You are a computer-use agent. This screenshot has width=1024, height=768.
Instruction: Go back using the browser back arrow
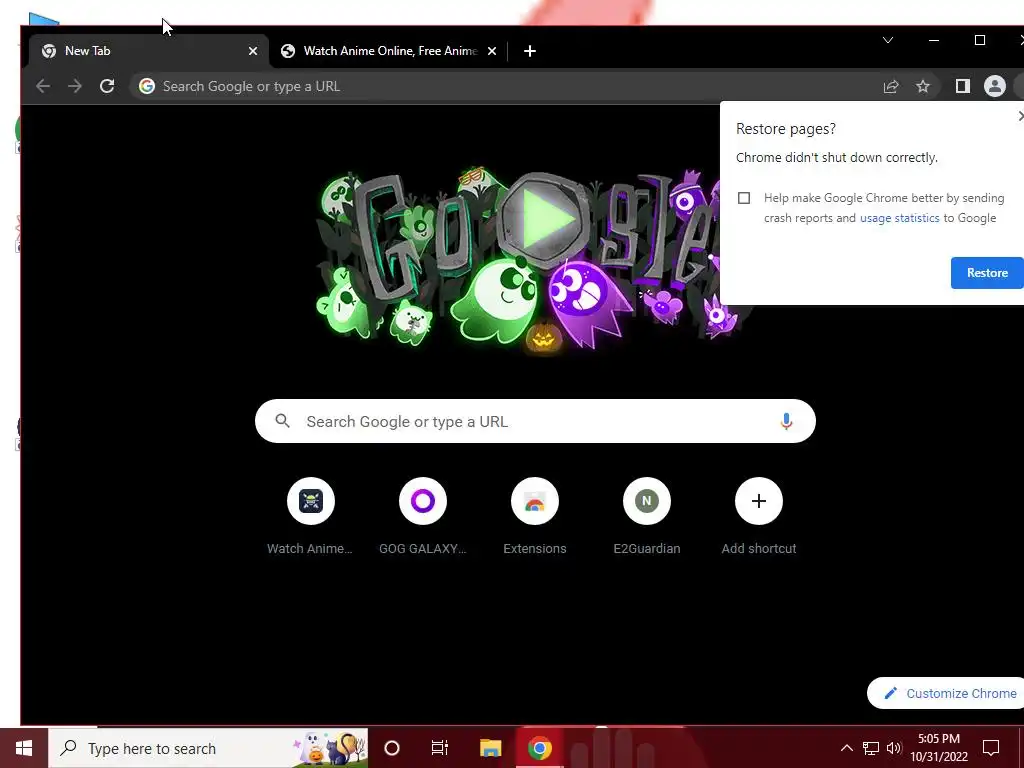coord(43,86)
